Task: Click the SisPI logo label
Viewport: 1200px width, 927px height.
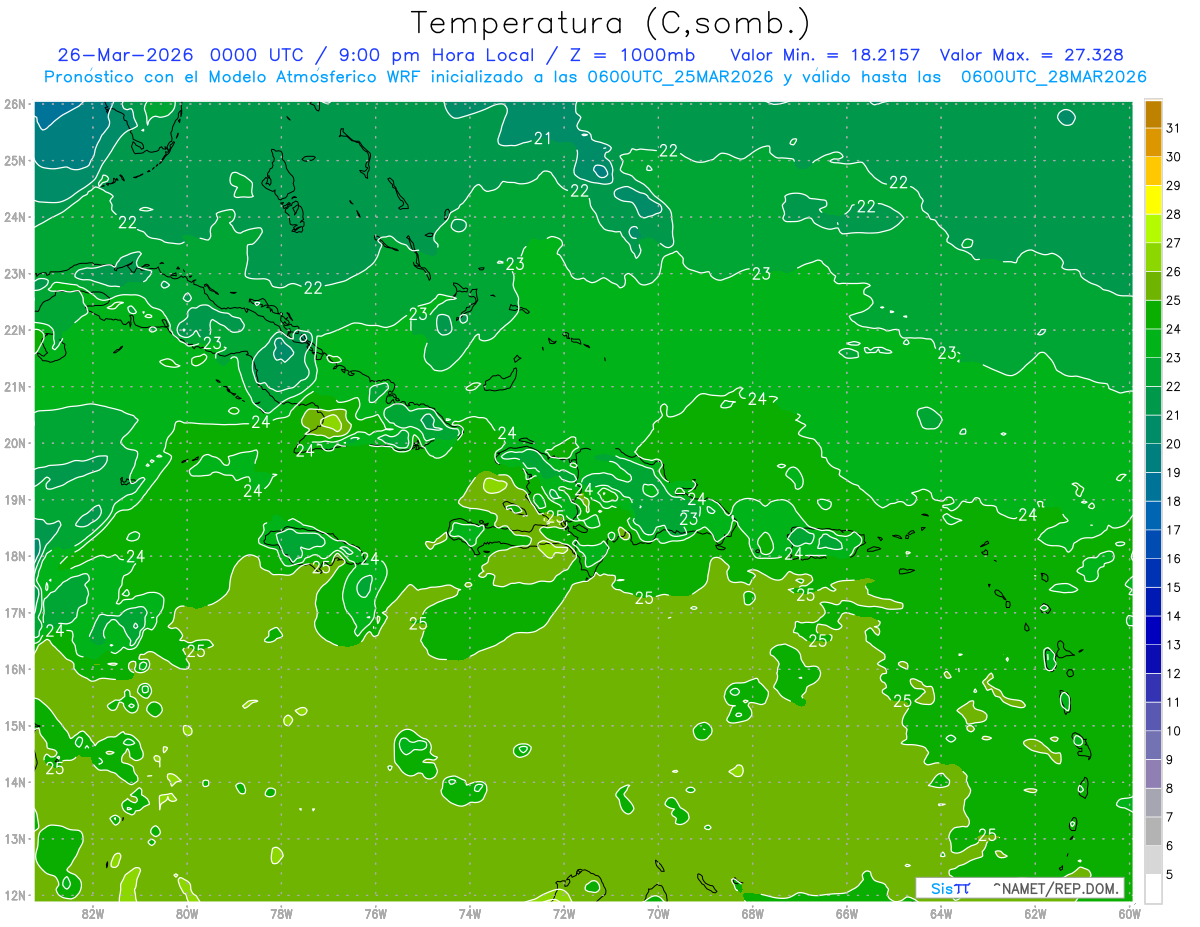Action: [x=950, y=888]
